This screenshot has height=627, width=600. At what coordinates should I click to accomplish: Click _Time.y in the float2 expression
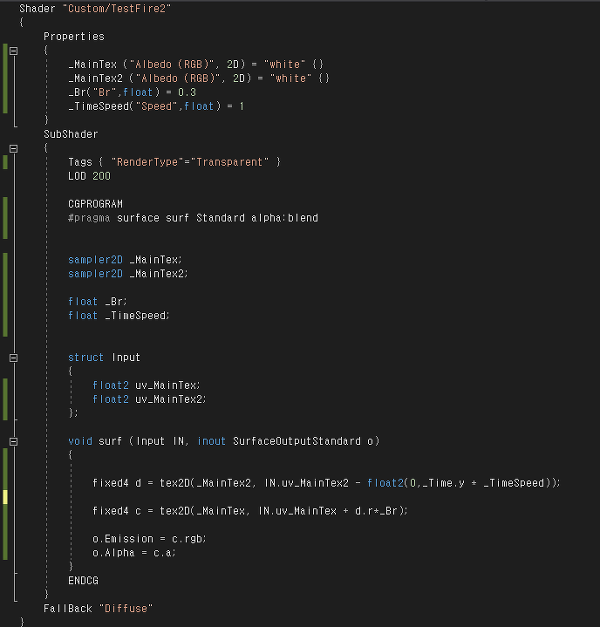coord(443,483)
